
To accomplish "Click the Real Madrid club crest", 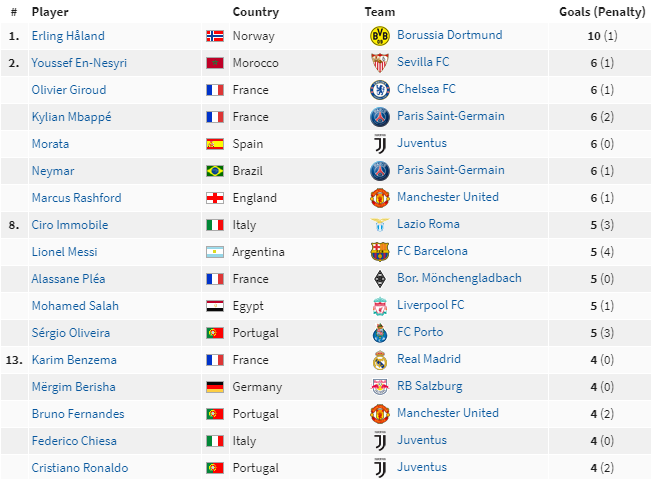I will [x=379, y=360].
